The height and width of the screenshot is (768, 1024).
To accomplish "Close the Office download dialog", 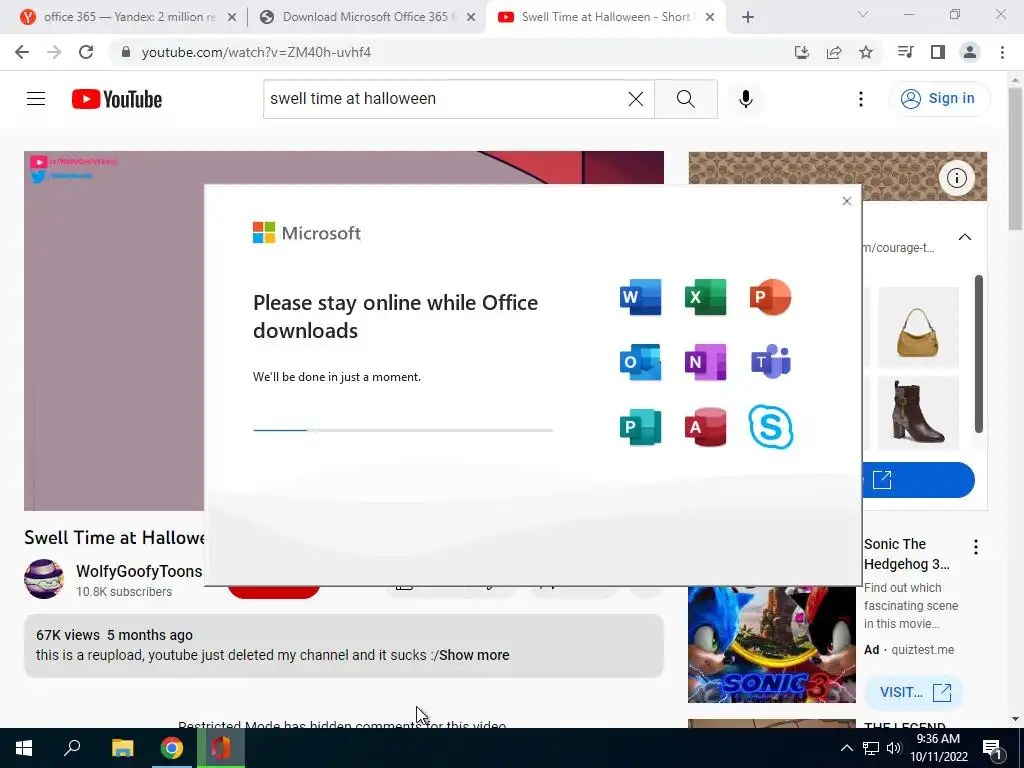I will (846, 201).
